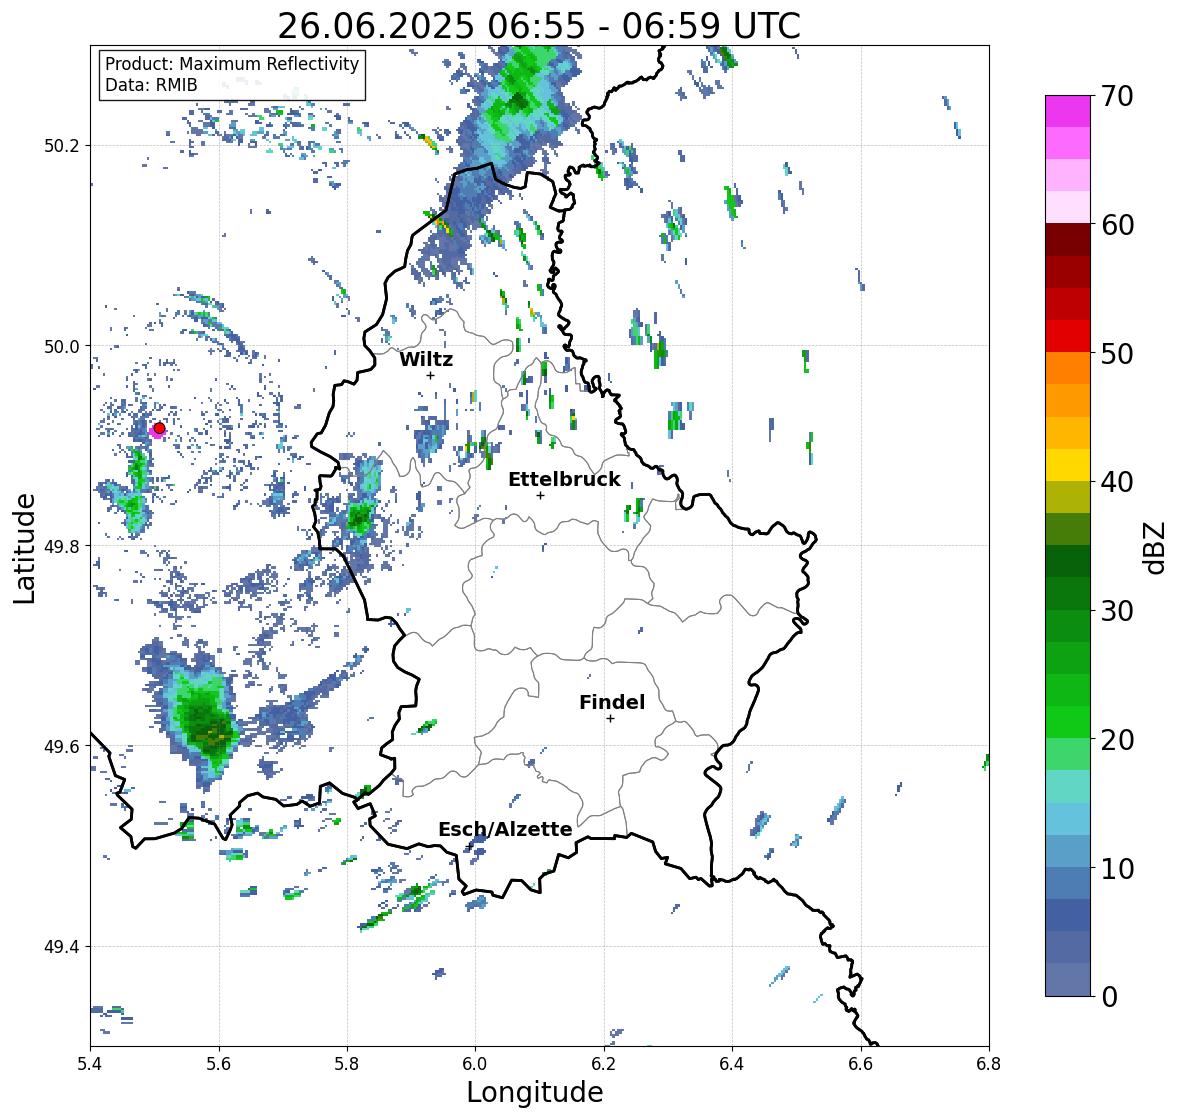Click the 49.8 latitude tick label
Image resolution: width=1179 pixels, height=1117 pixels.
pos(62,546)
